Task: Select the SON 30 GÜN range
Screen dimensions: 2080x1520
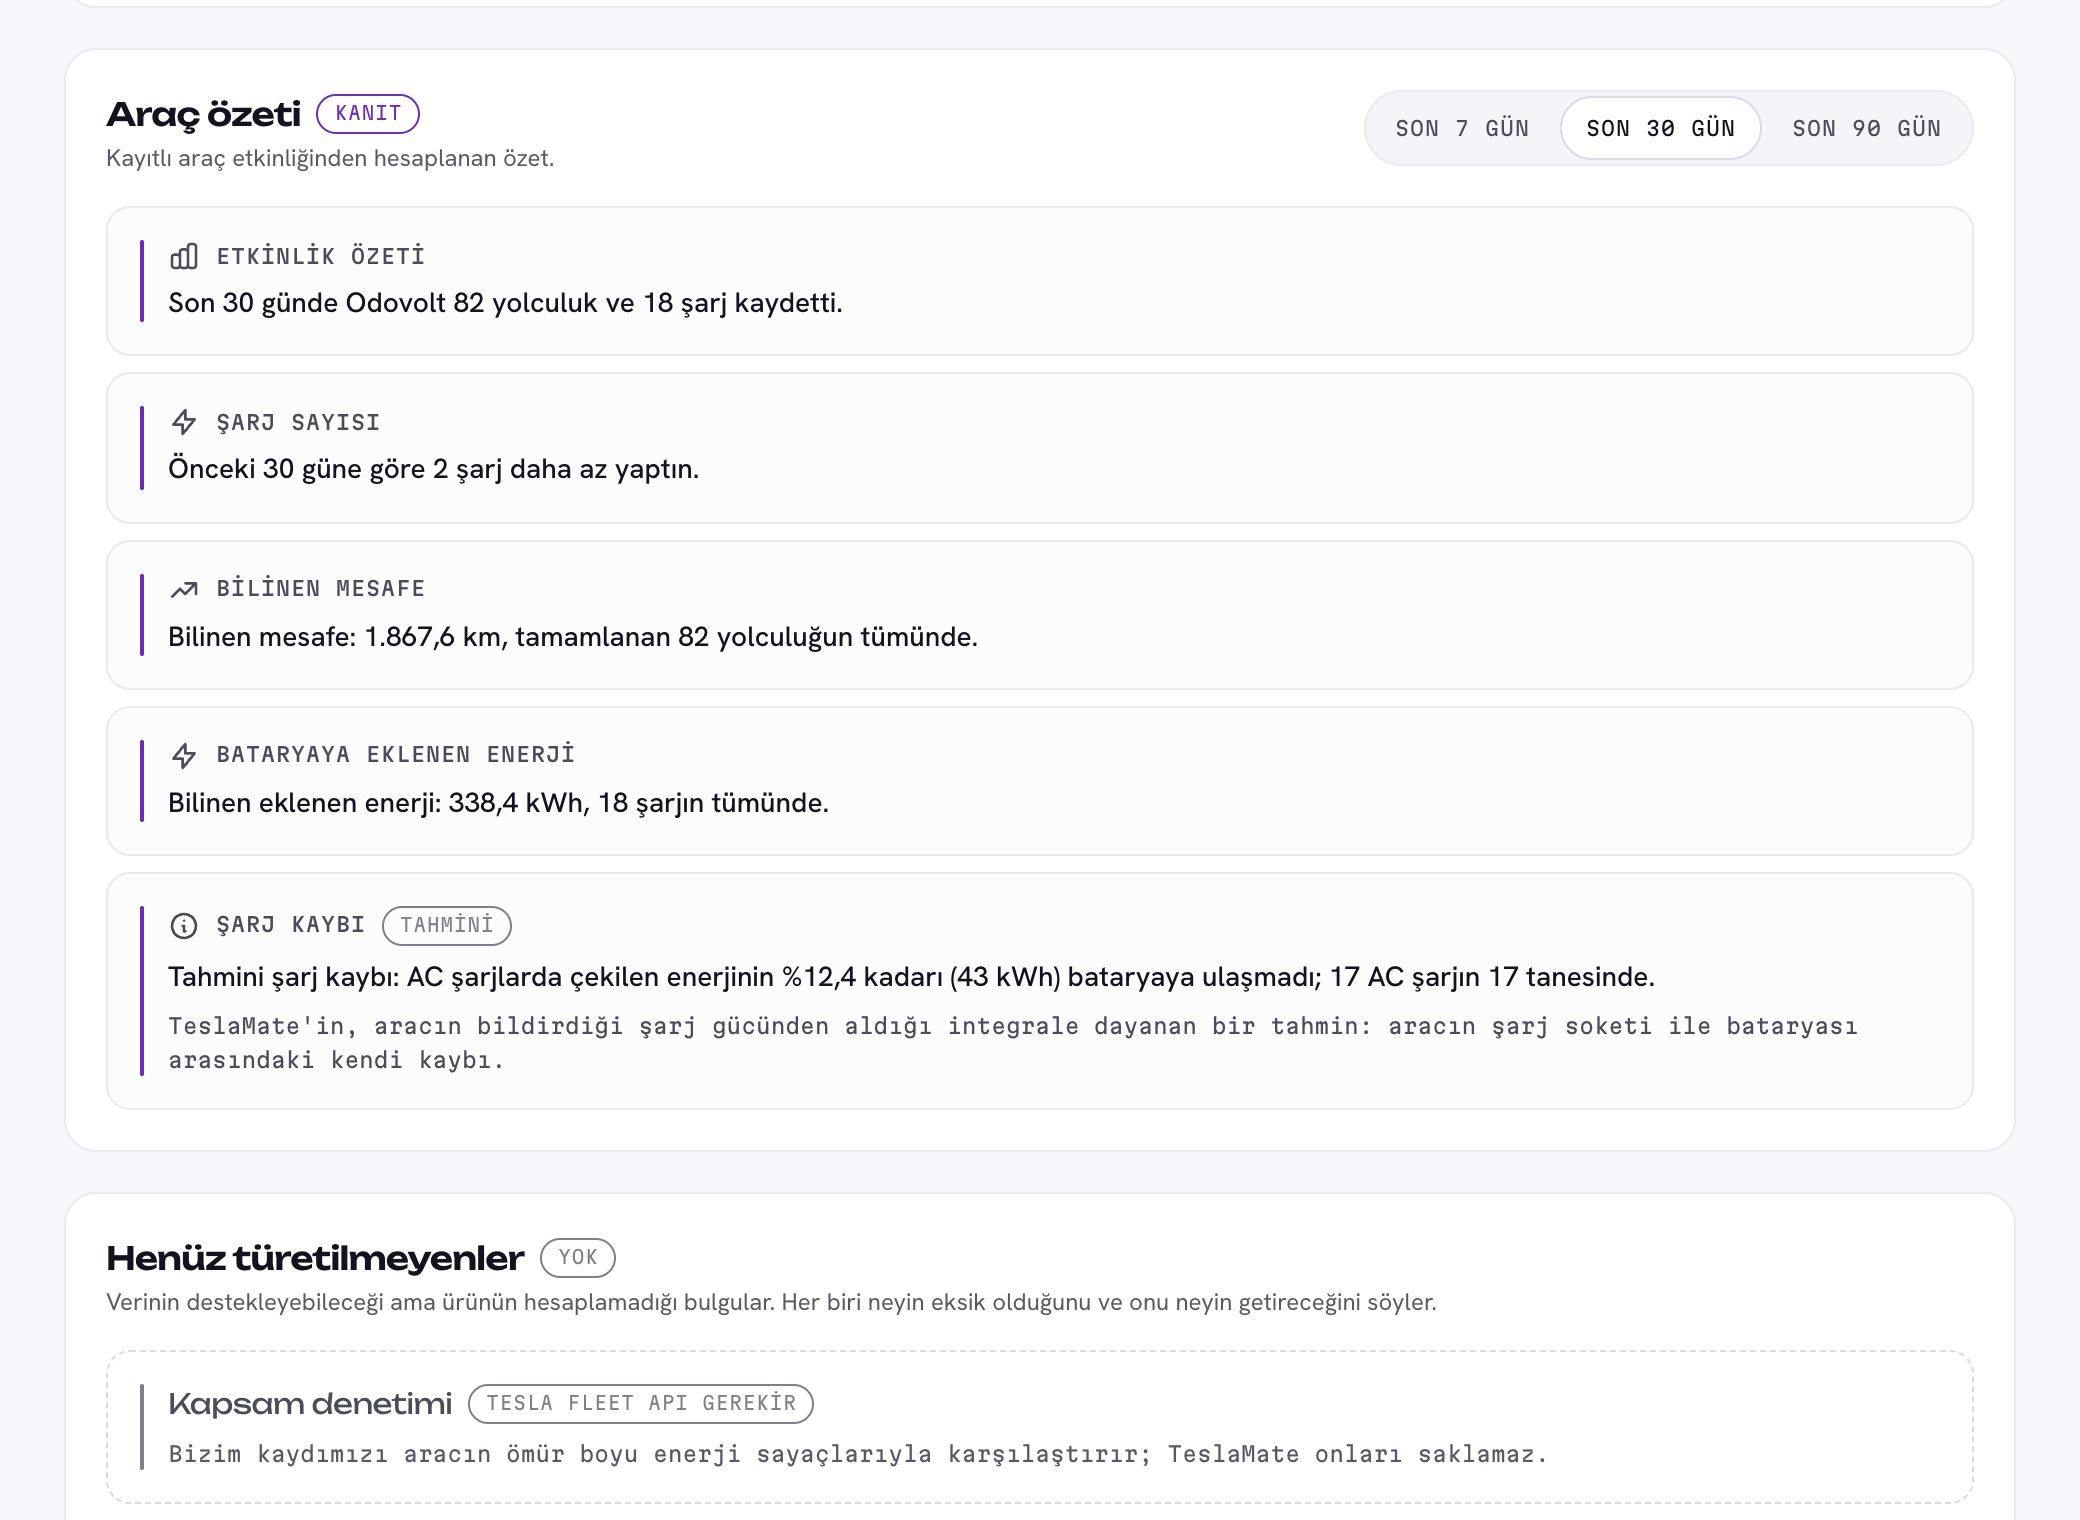Action: click(1660, 128)
